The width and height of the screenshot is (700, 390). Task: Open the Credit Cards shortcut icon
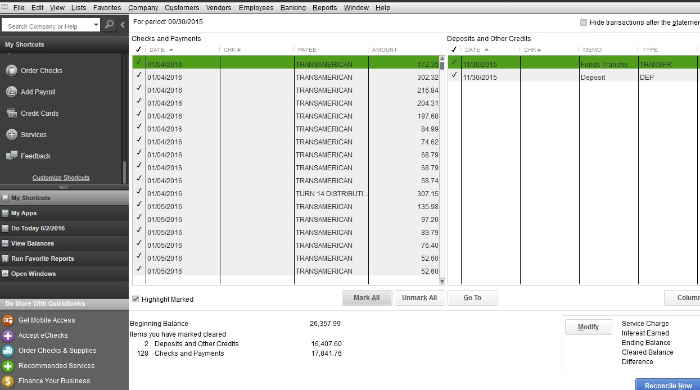coord(11,113)
